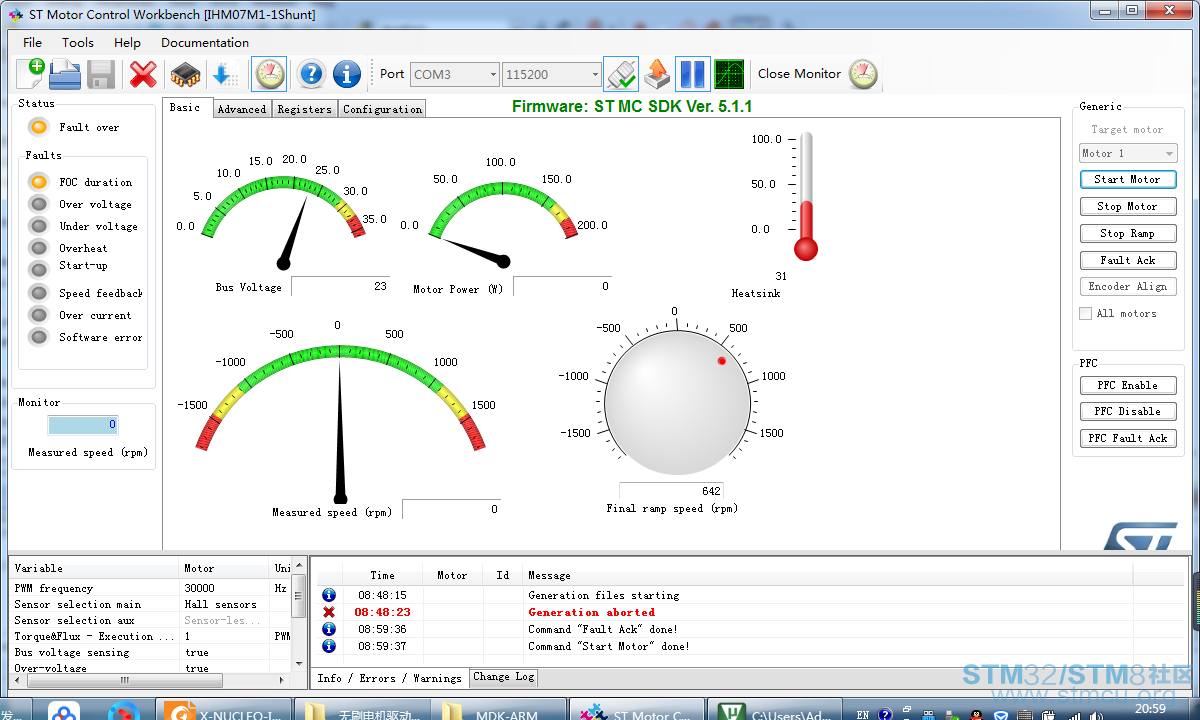Open the Tools menu
Screen dimensions: 1200x720
click(78, 43)
